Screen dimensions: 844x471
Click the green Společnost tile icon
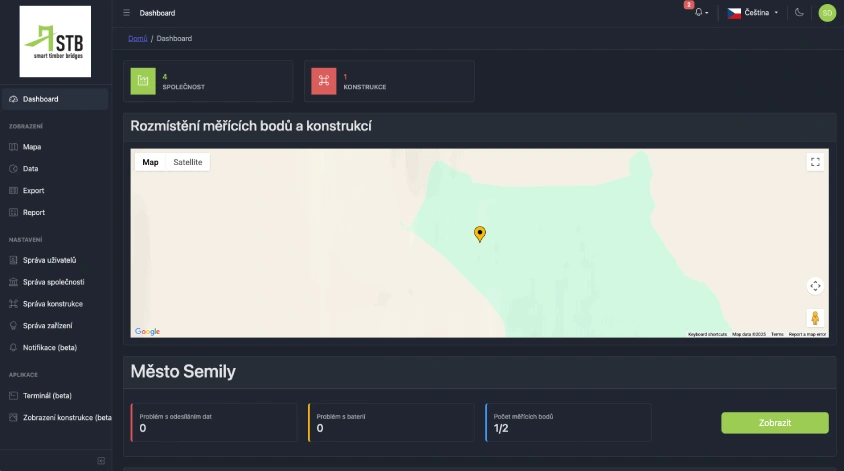click(x=143, y=81)
